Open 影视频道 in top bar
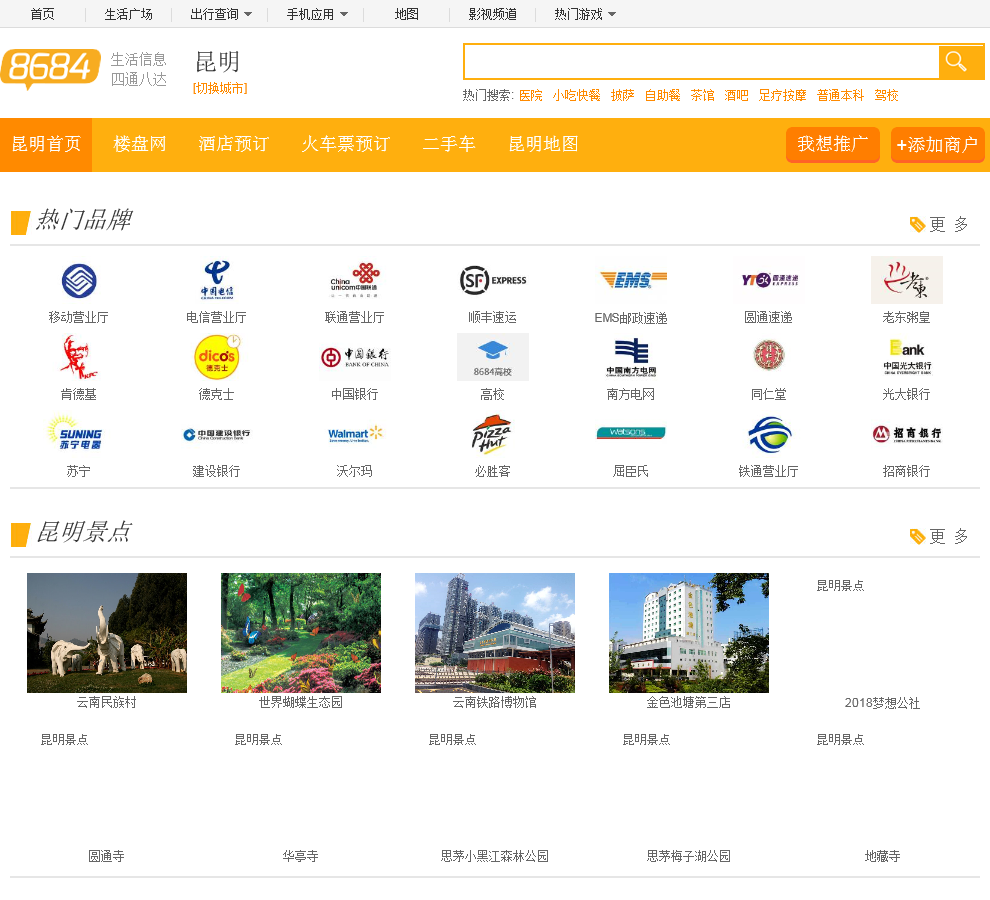 coord(492,14)
